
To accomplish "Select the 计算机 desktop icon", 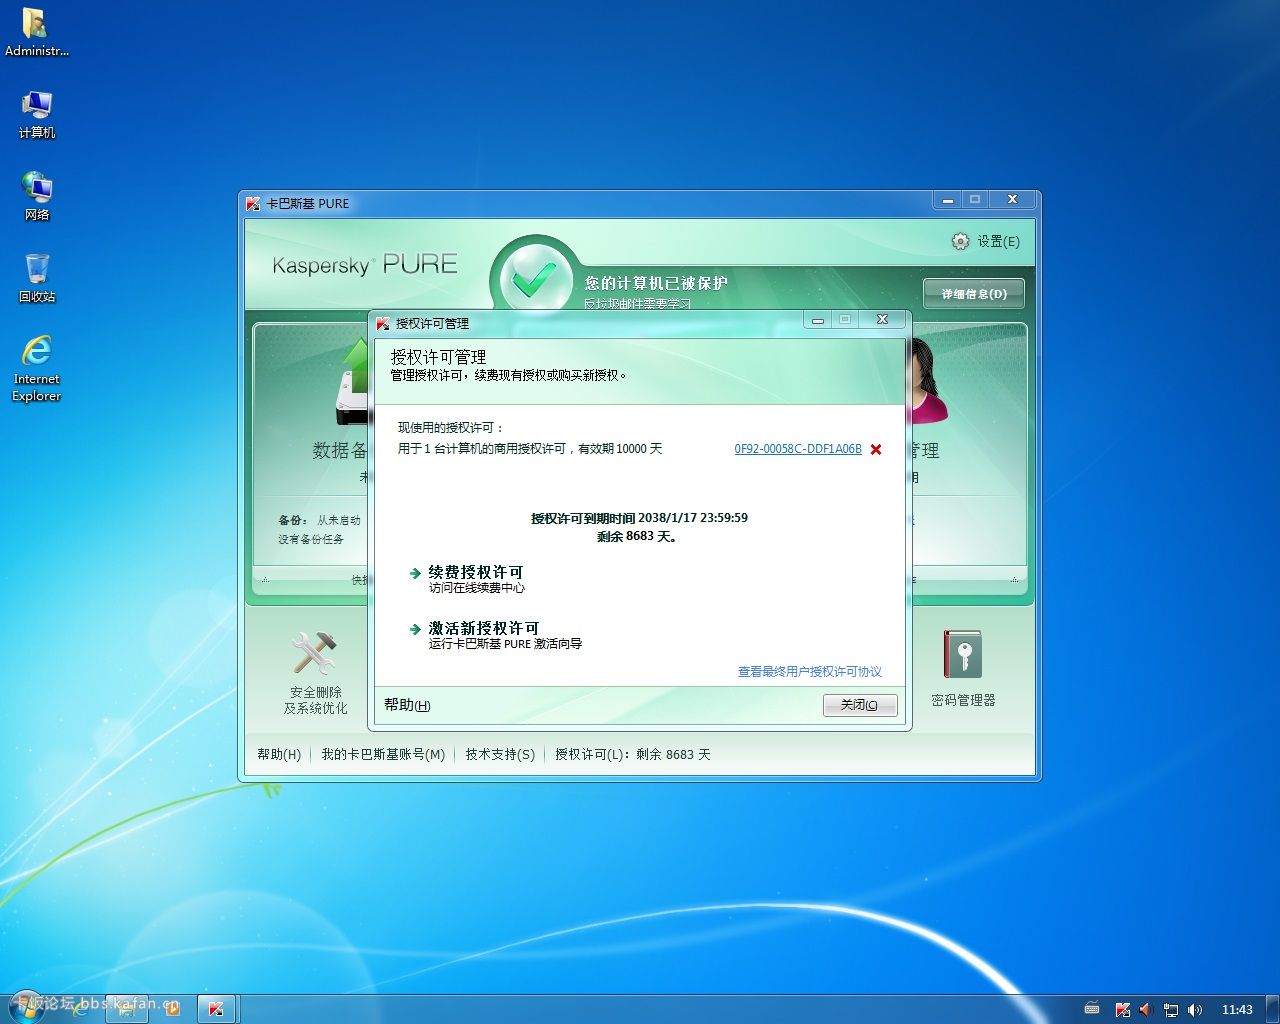I will [36, 114].
